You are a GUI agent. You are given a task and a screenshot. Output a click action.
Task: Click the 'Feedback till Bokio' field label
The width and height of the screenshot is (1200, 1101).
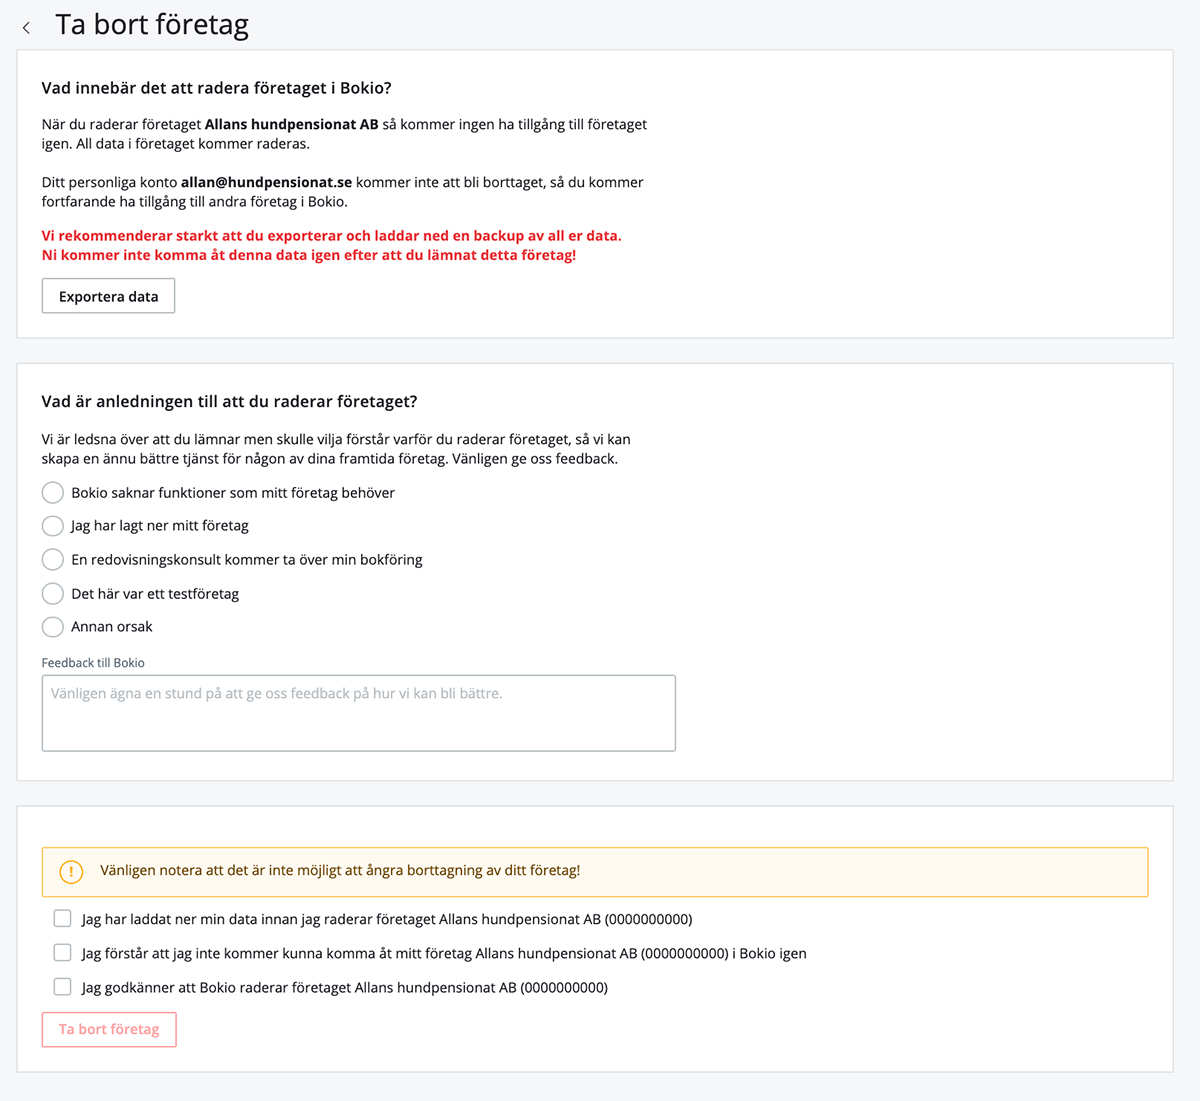pyautogui.click(x=93, y=663)
